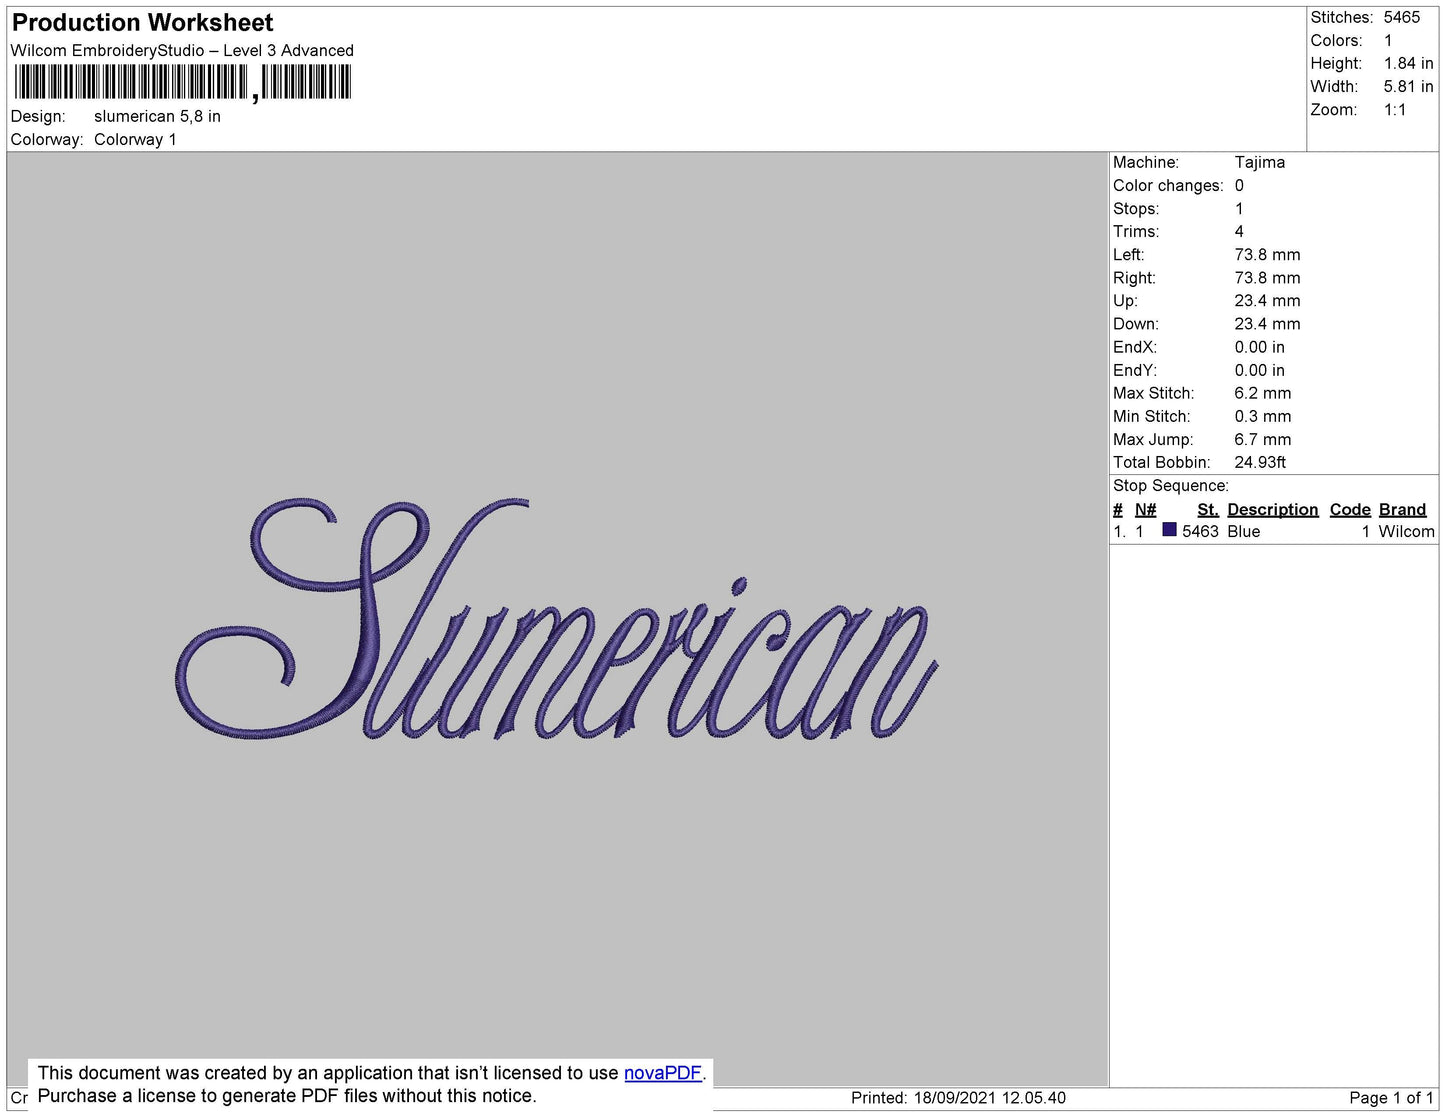Select the stitch count 5463 in stop row
The height and width of the screenshot is (1117, 1445).
(x=1200, y=531)
